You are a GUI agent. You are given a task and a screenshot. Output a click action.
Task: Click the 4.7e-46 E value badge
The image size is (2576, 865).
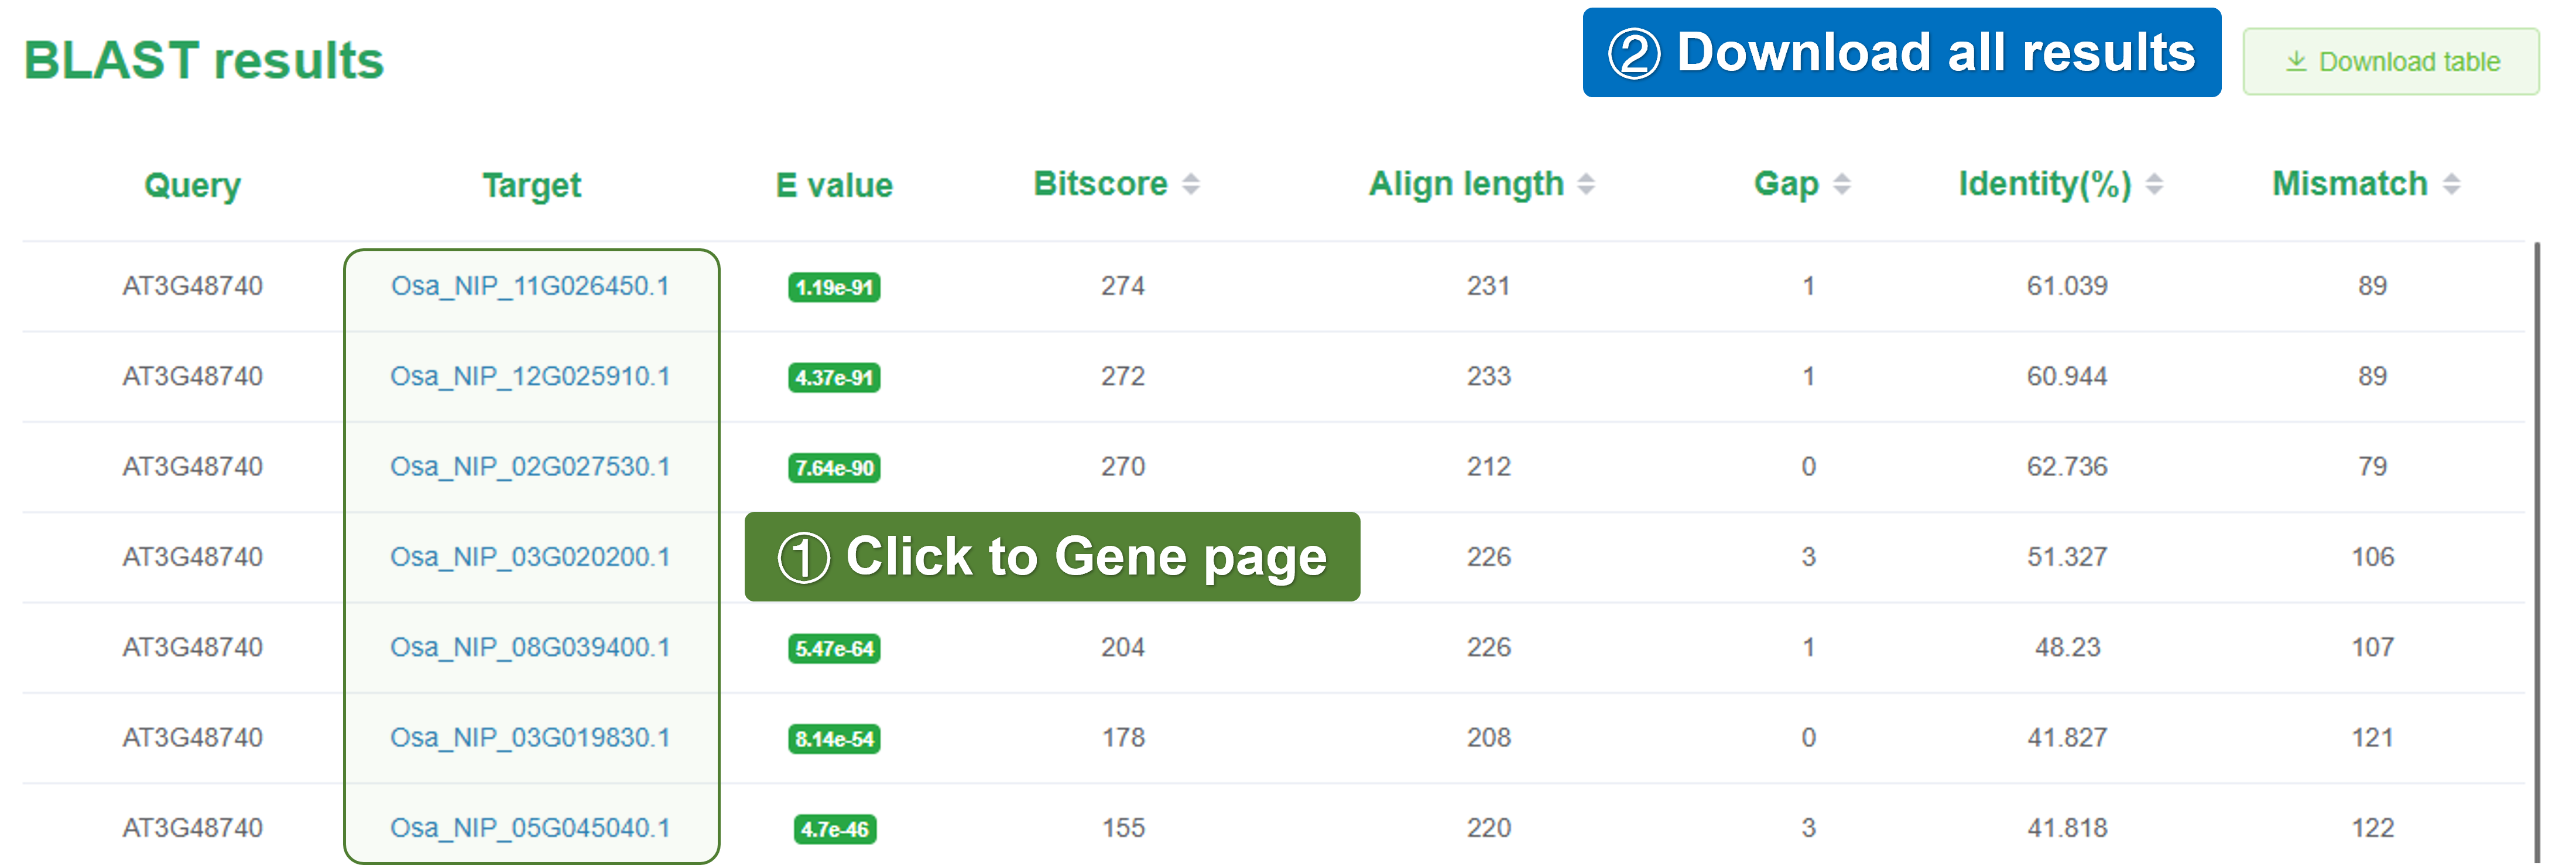[834, 829]
